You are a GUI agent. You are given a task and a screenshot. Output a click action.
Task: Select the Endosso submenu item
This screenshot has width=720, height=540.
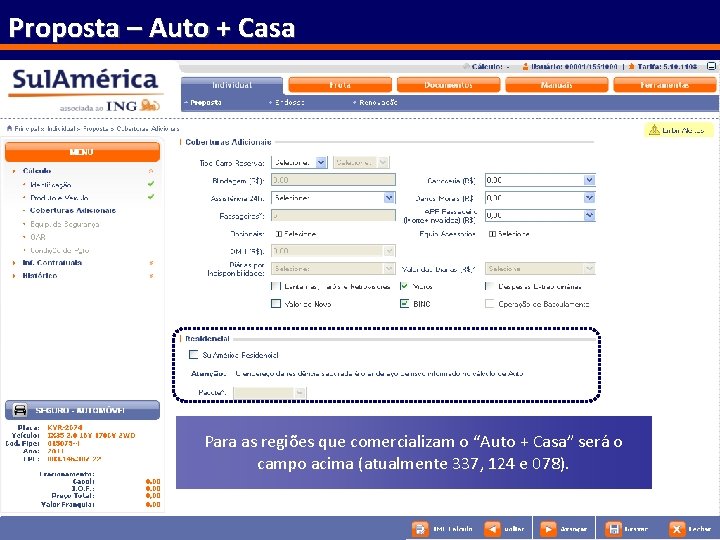[289, 102]
